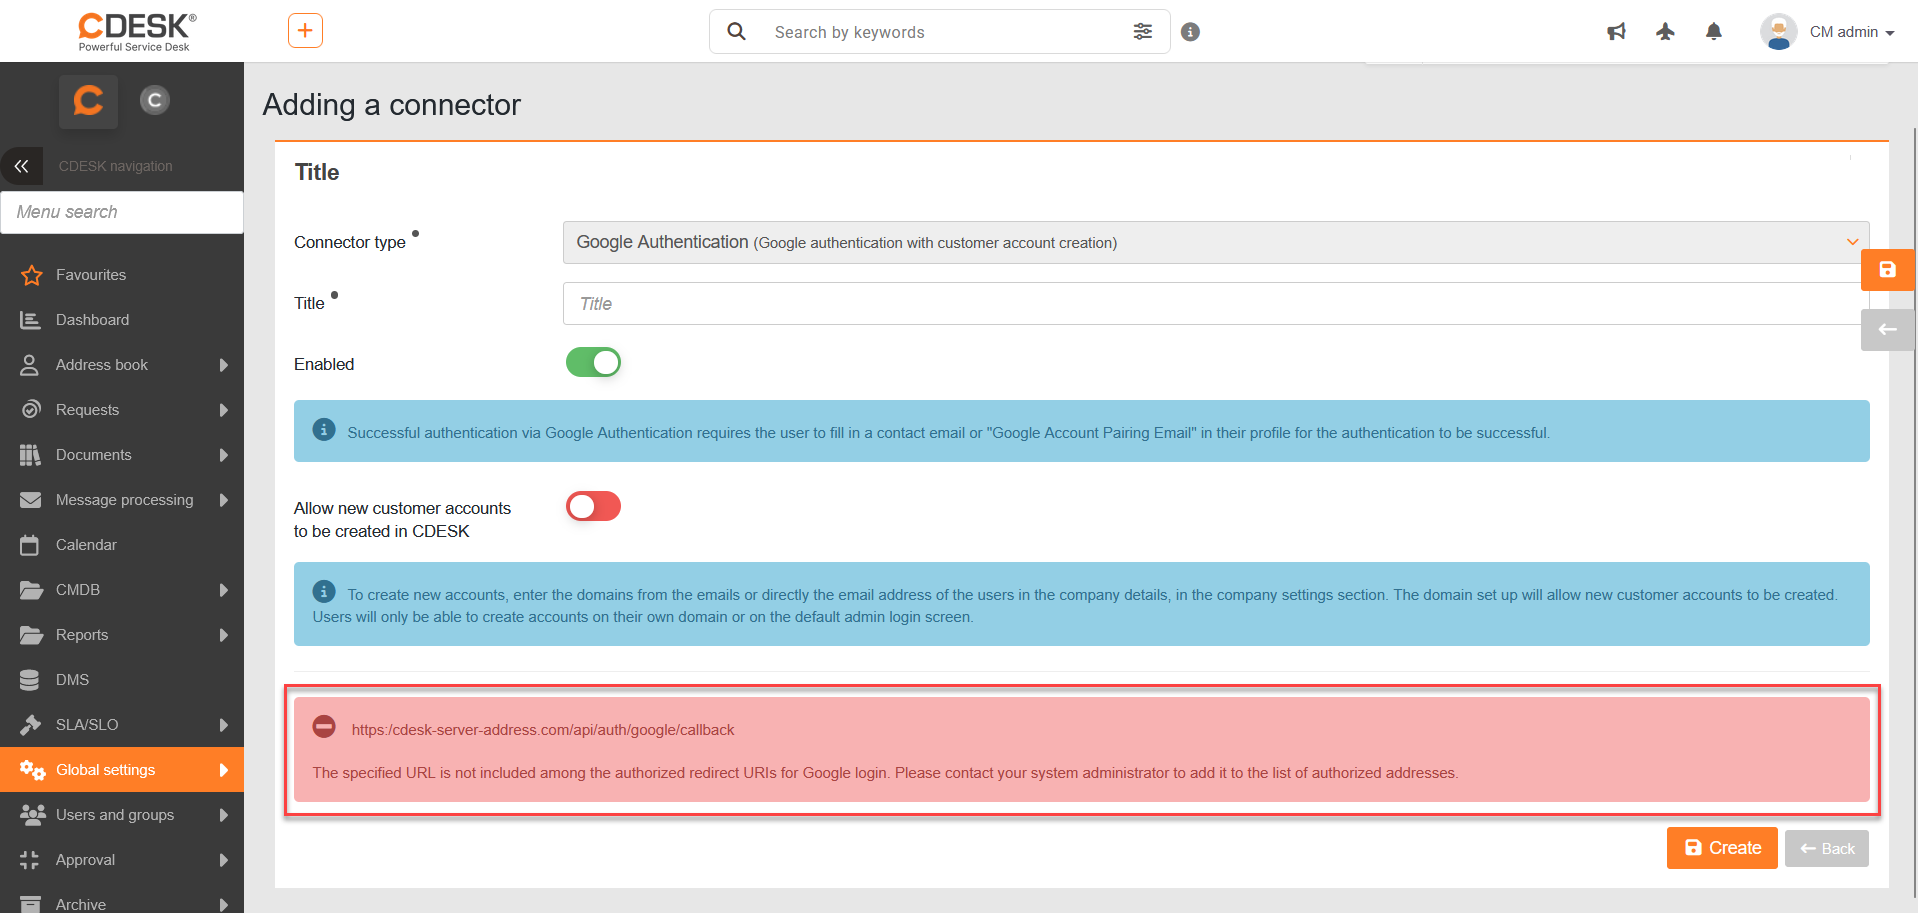Click the red minus error icon

coord(324,727)
